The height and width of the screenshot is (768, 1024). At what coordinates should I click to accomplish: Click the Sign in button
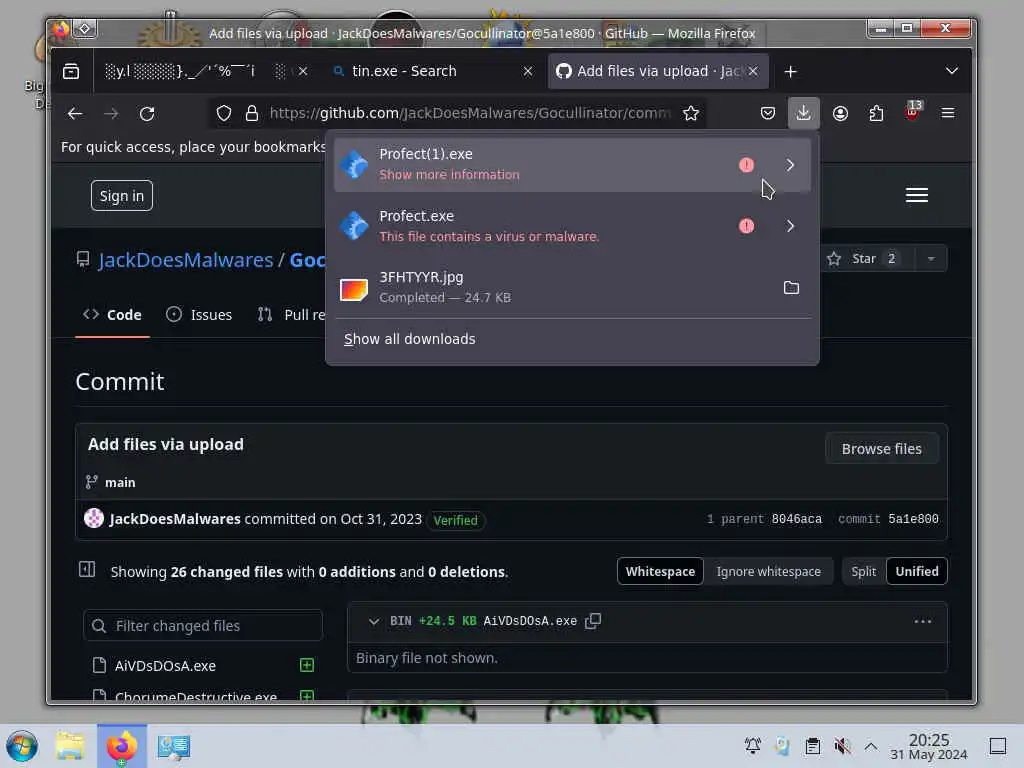121,196
